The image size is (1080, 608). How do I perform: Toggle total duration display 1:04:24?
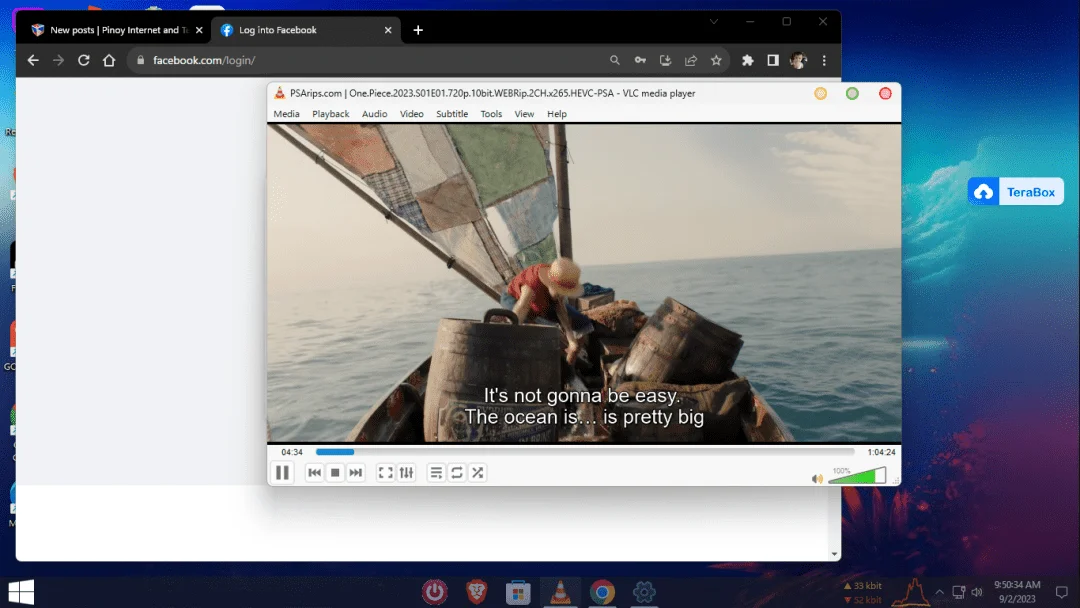(x=881, y=452)
